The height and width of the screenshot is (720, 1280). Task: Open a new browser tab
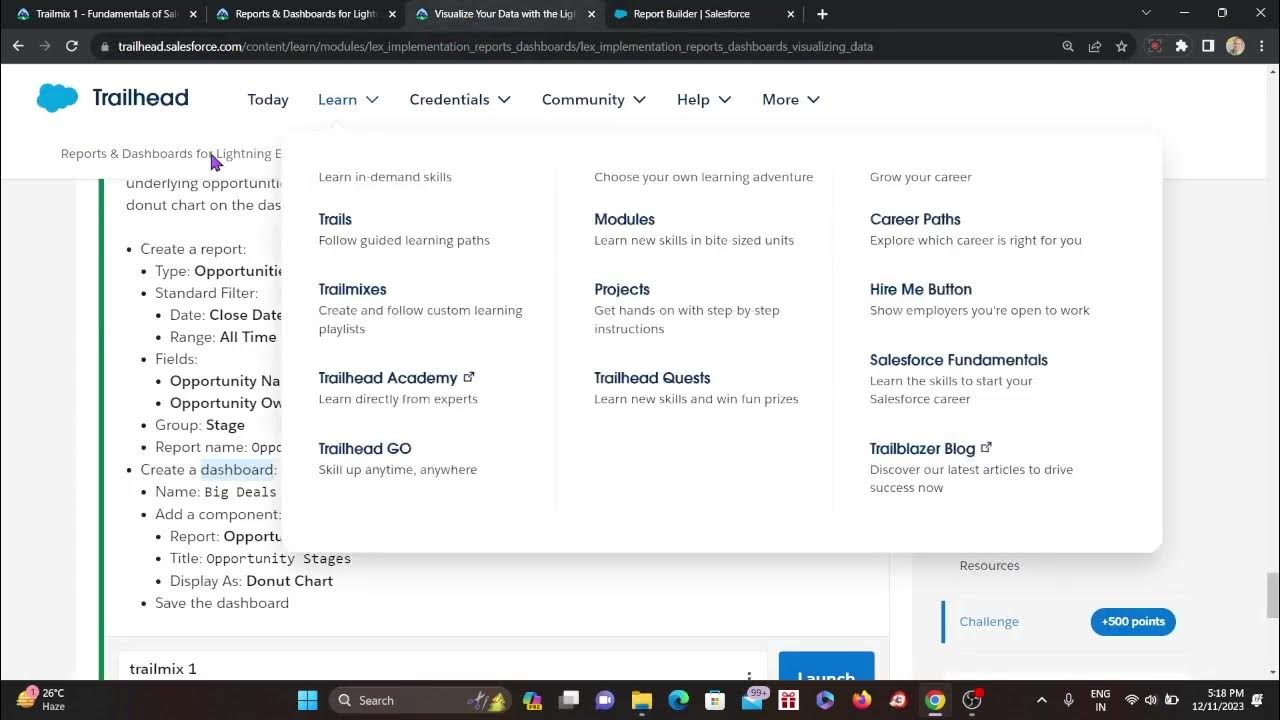point(822,14)
